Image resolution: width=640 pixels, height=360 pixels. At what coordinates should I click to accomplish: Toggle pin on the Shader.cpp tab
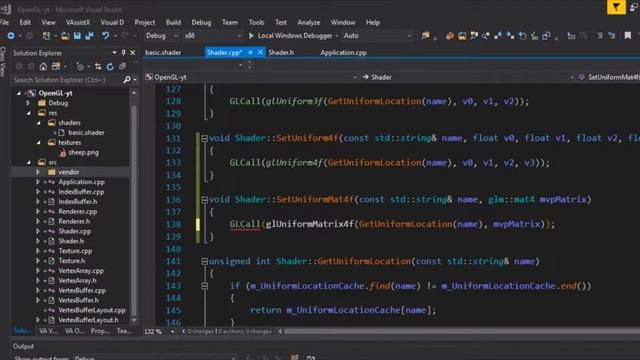[250, 53]
